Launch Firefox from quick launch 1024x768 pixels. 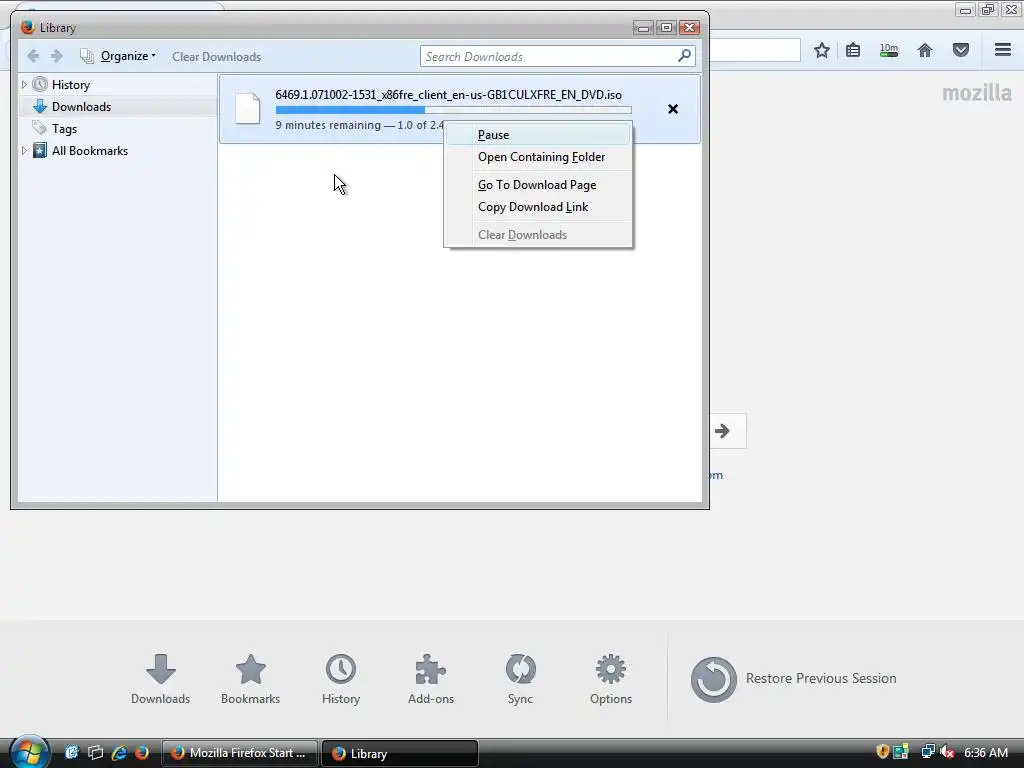(x=142, y=753)
